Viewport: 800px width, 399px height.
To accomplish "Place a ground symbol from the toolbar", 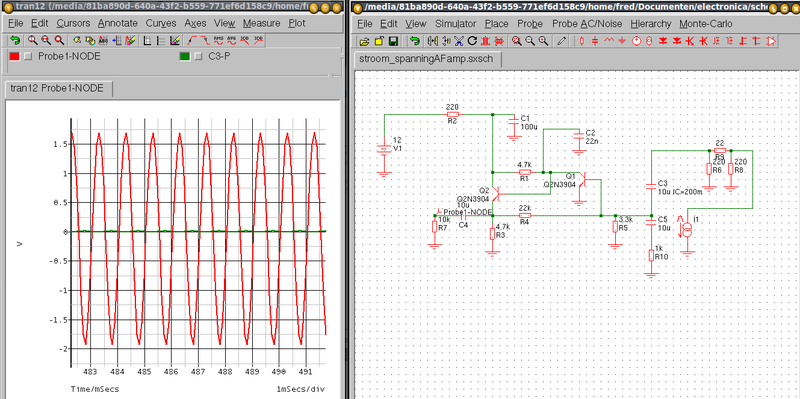I will (622, 41).
